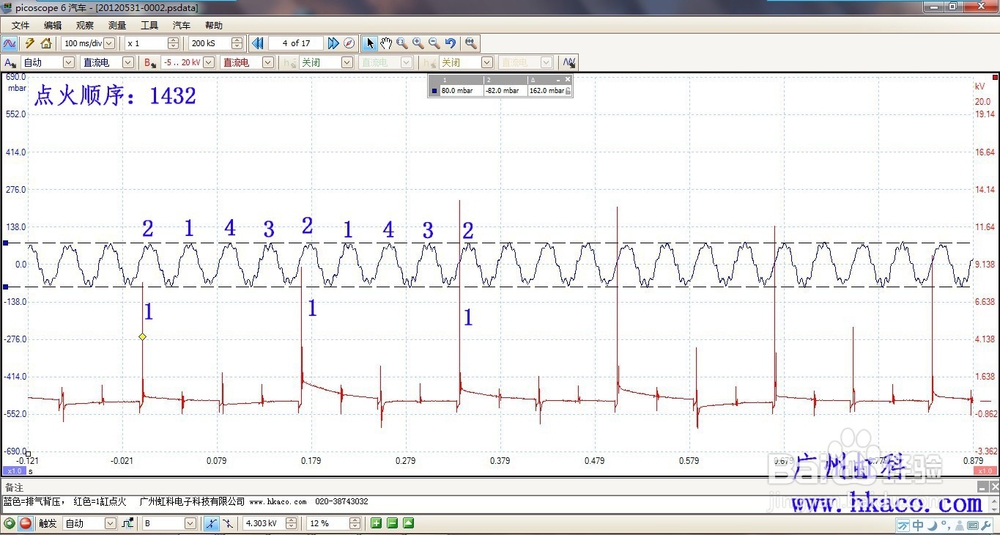Stop capturing with the red stop button
The height and width of the screenshot is (535, 1000).
click(26, 524)
